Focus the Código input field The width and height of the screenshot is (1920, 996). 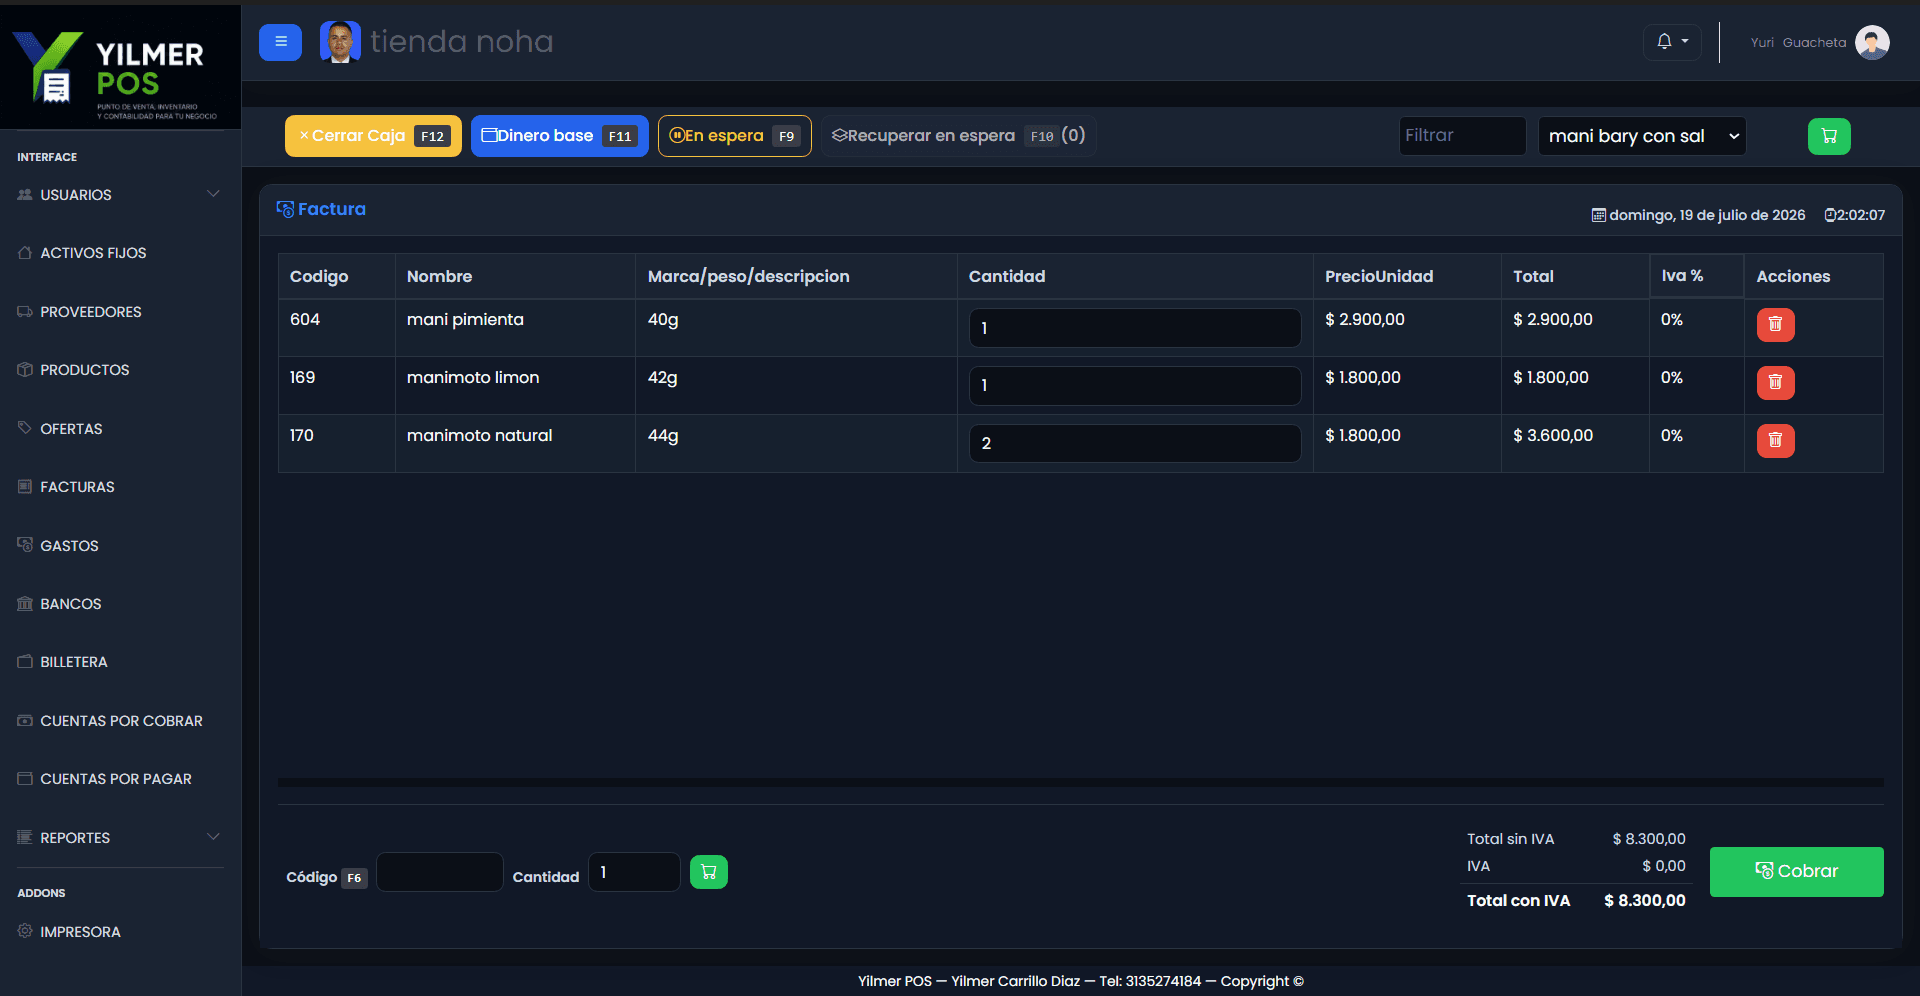point(440,872)
